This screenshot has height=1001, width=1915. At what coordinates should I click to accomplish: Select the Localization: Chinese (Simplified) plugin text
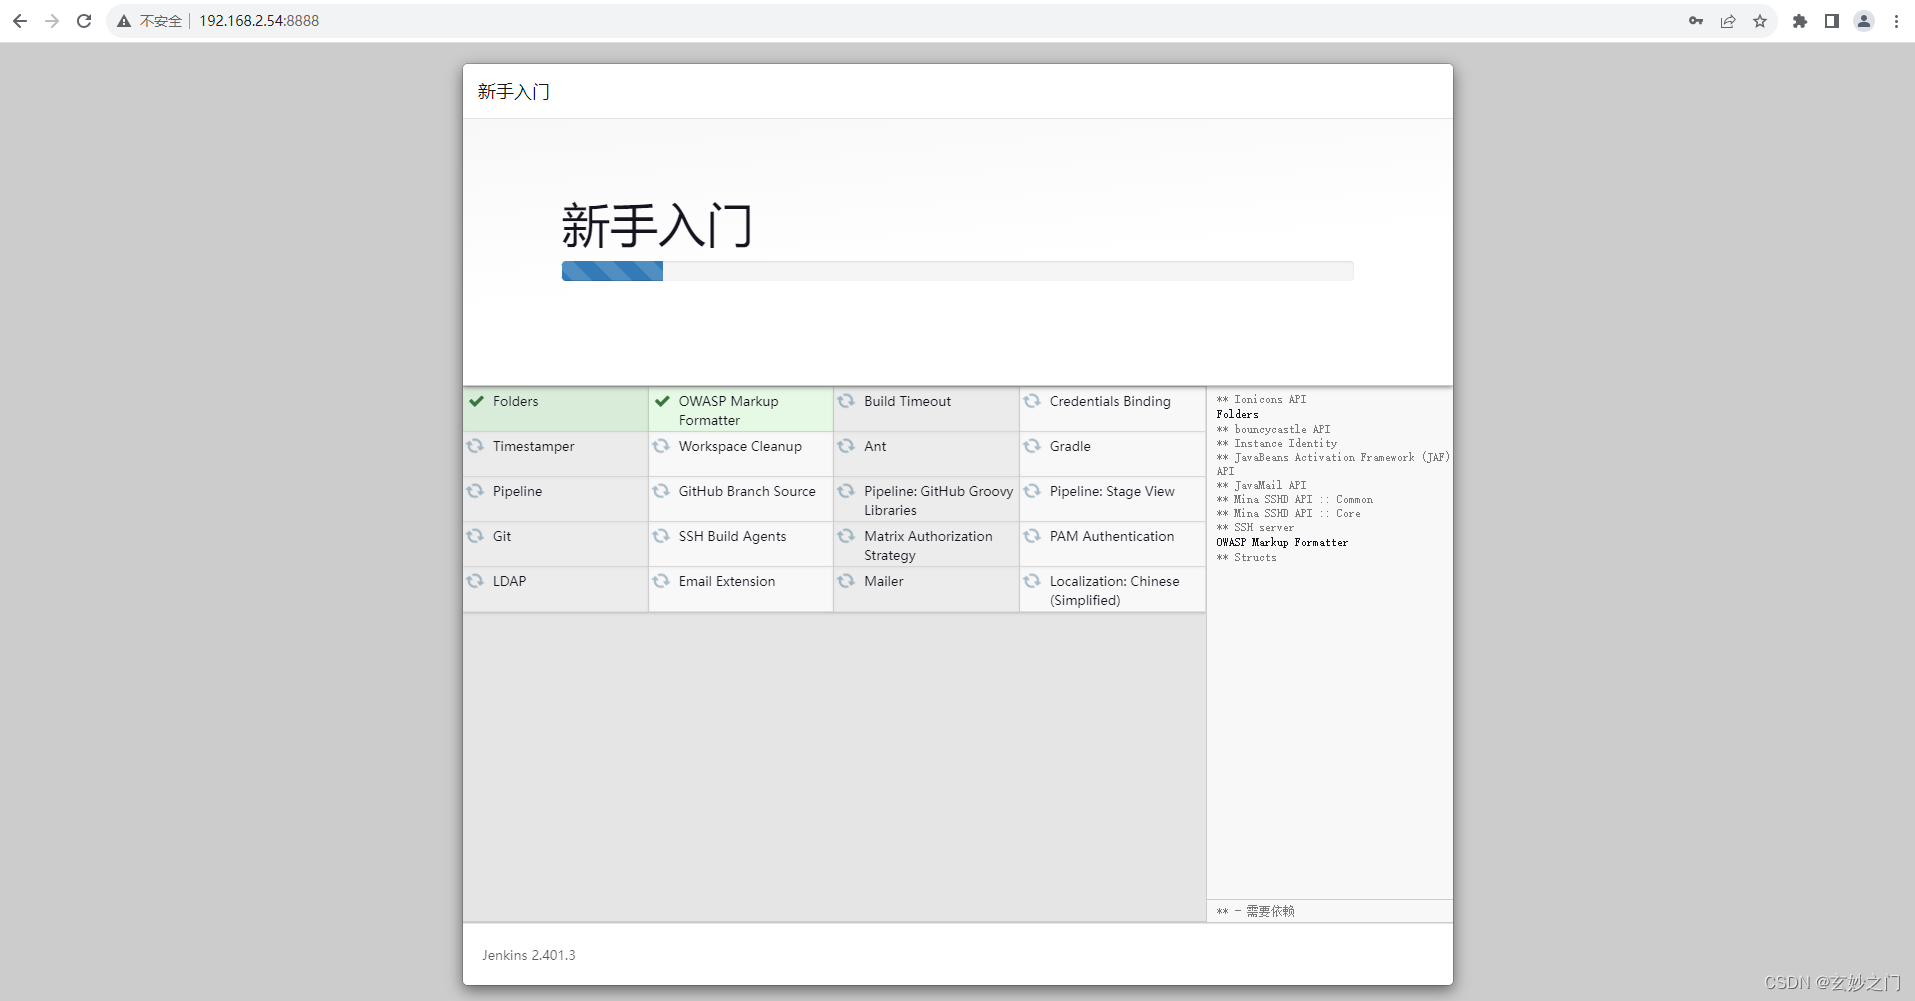(1114, 591)
